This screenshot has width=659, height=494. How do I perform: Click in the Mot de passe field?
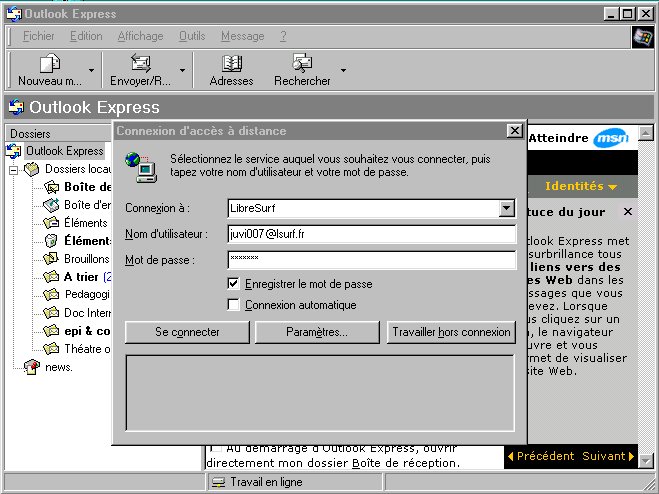372,259
